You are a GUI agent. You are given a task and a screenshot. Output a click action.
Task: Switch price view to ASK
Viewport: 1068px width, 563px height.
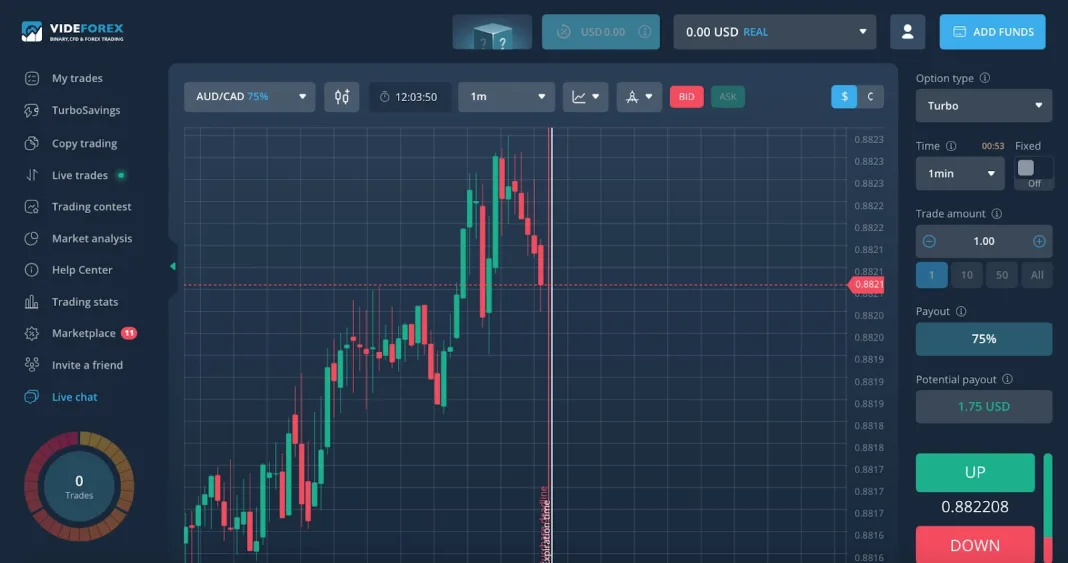[727, 97]
